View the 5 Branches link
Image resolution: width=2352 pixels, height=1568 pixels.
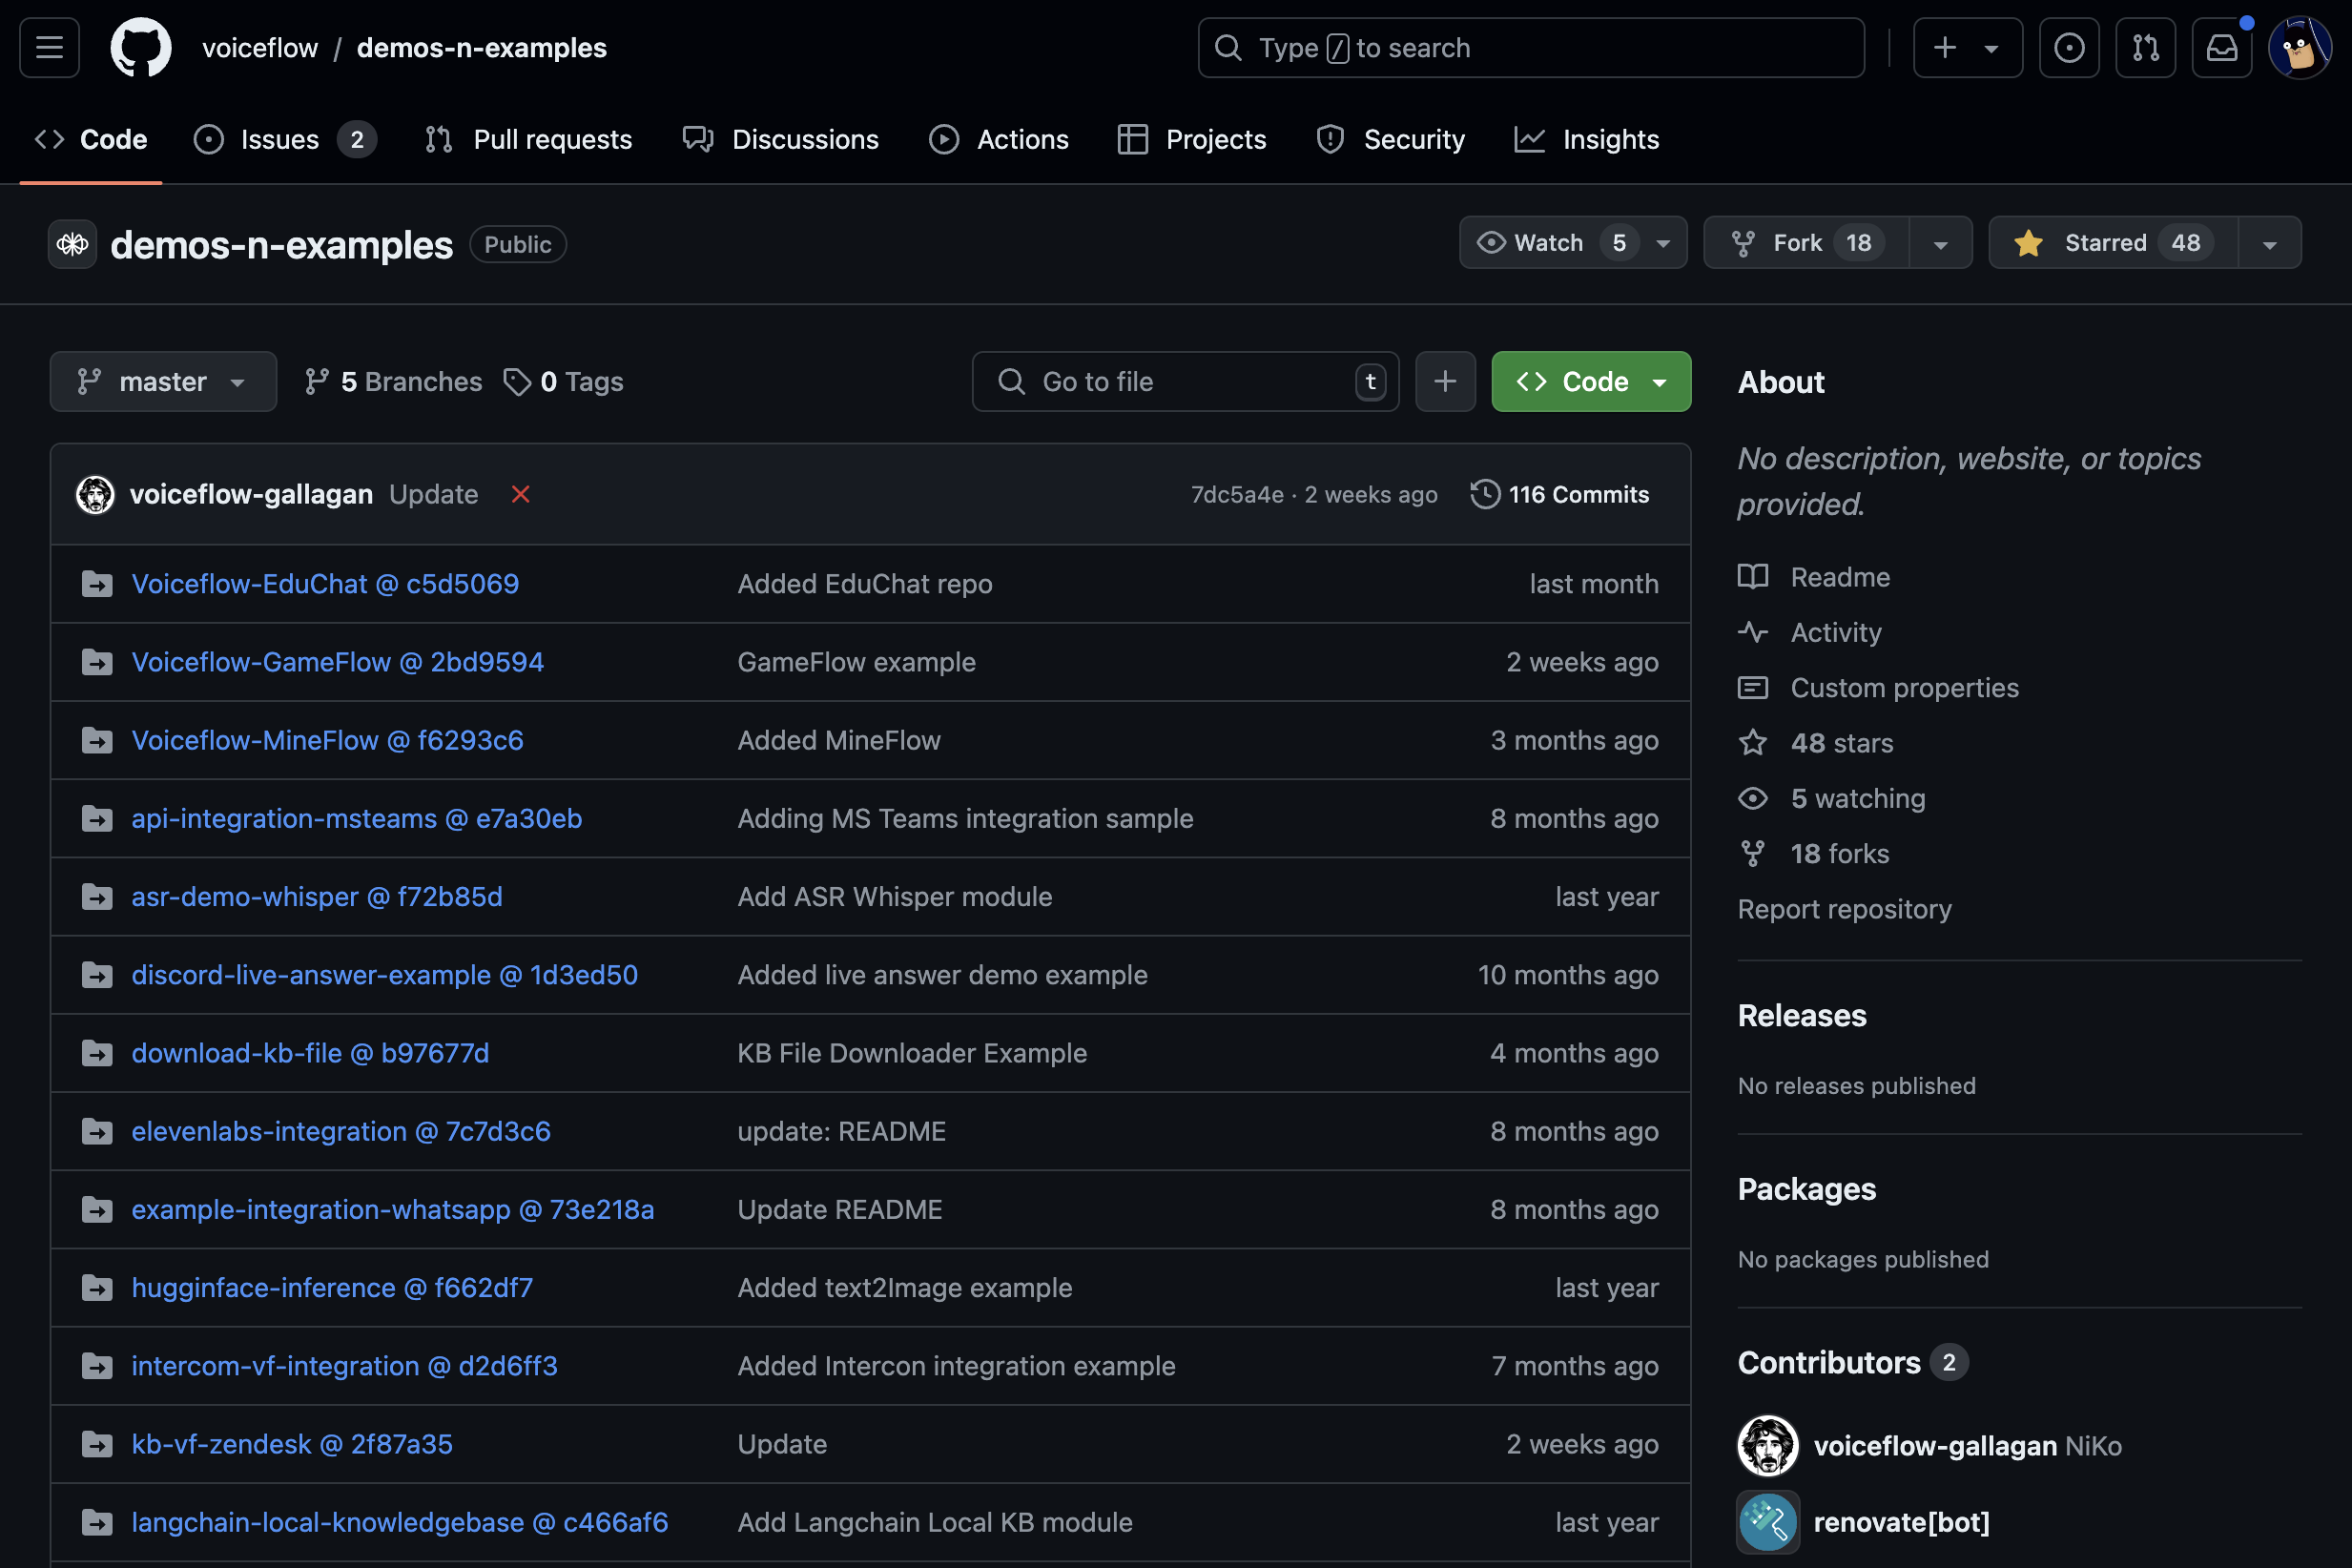click(x=393, y=382)
